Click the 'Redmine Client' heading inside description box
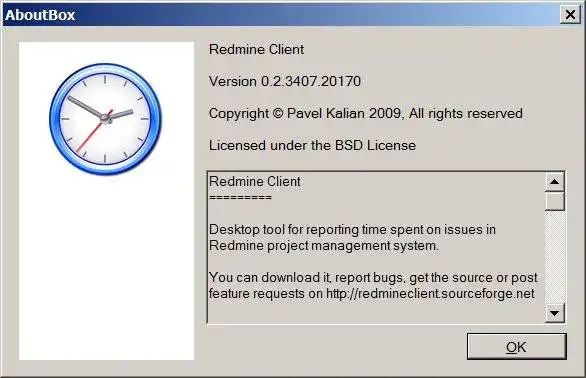586x378 pixels. tap(255, 181)
